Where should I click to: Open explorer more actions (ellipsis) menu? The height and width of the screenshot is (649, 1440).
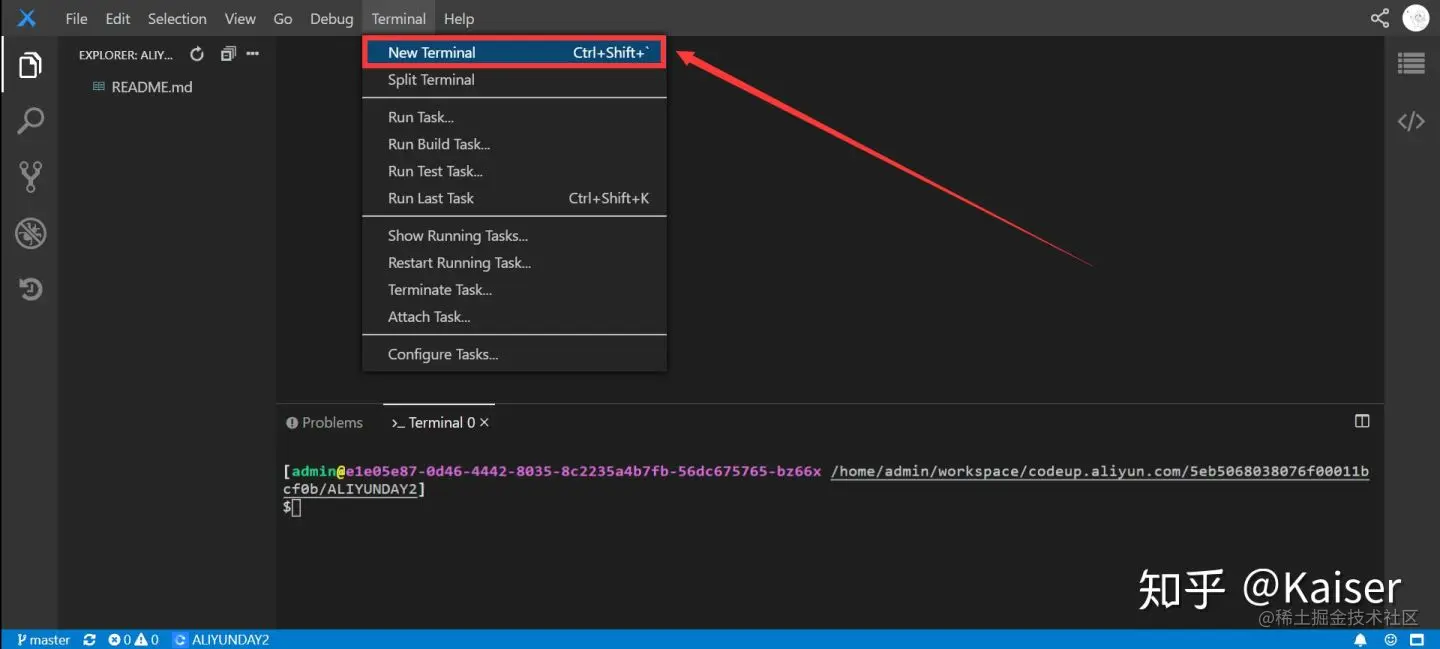[x=252, y=54]
